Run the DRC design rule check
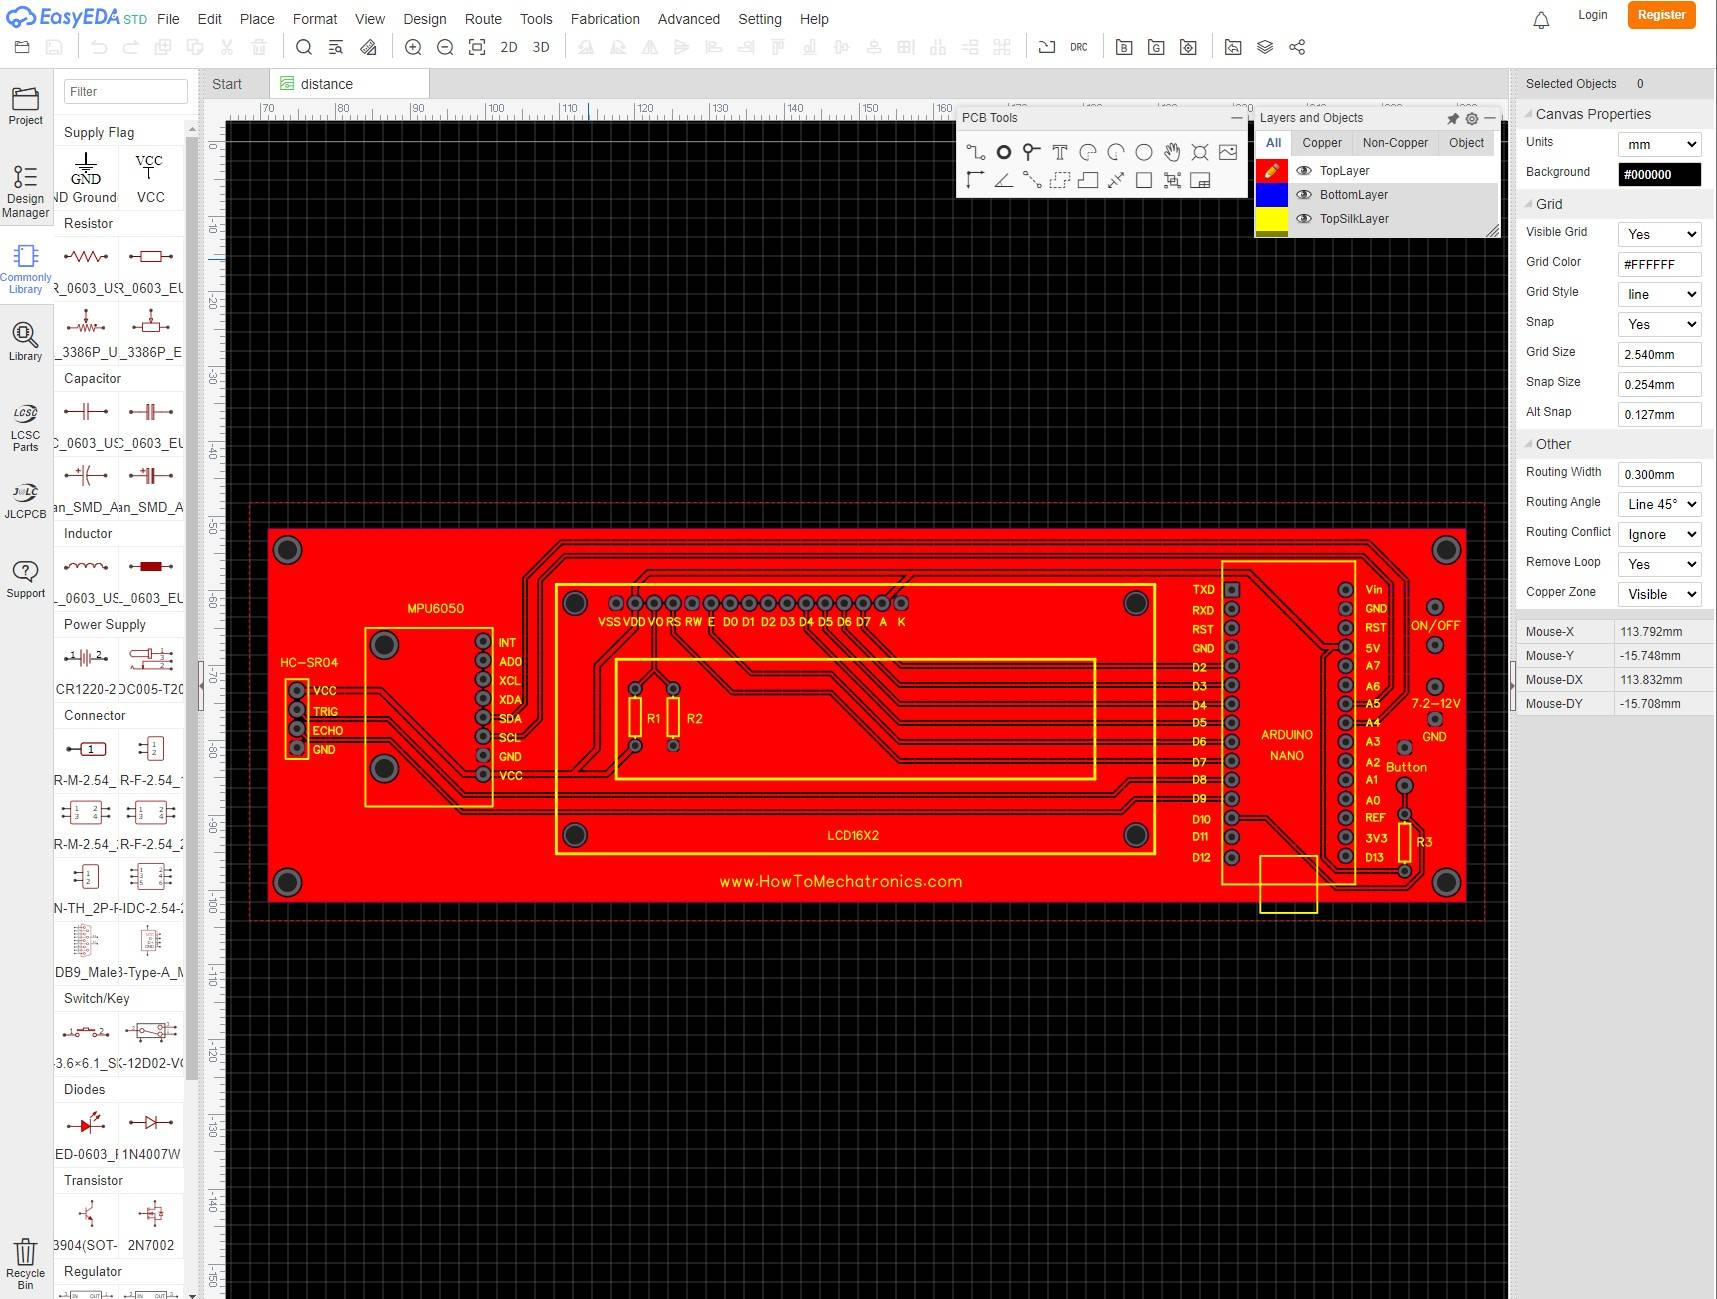This screenshot has height=1299, width=1717. [x=1078, y=47]
